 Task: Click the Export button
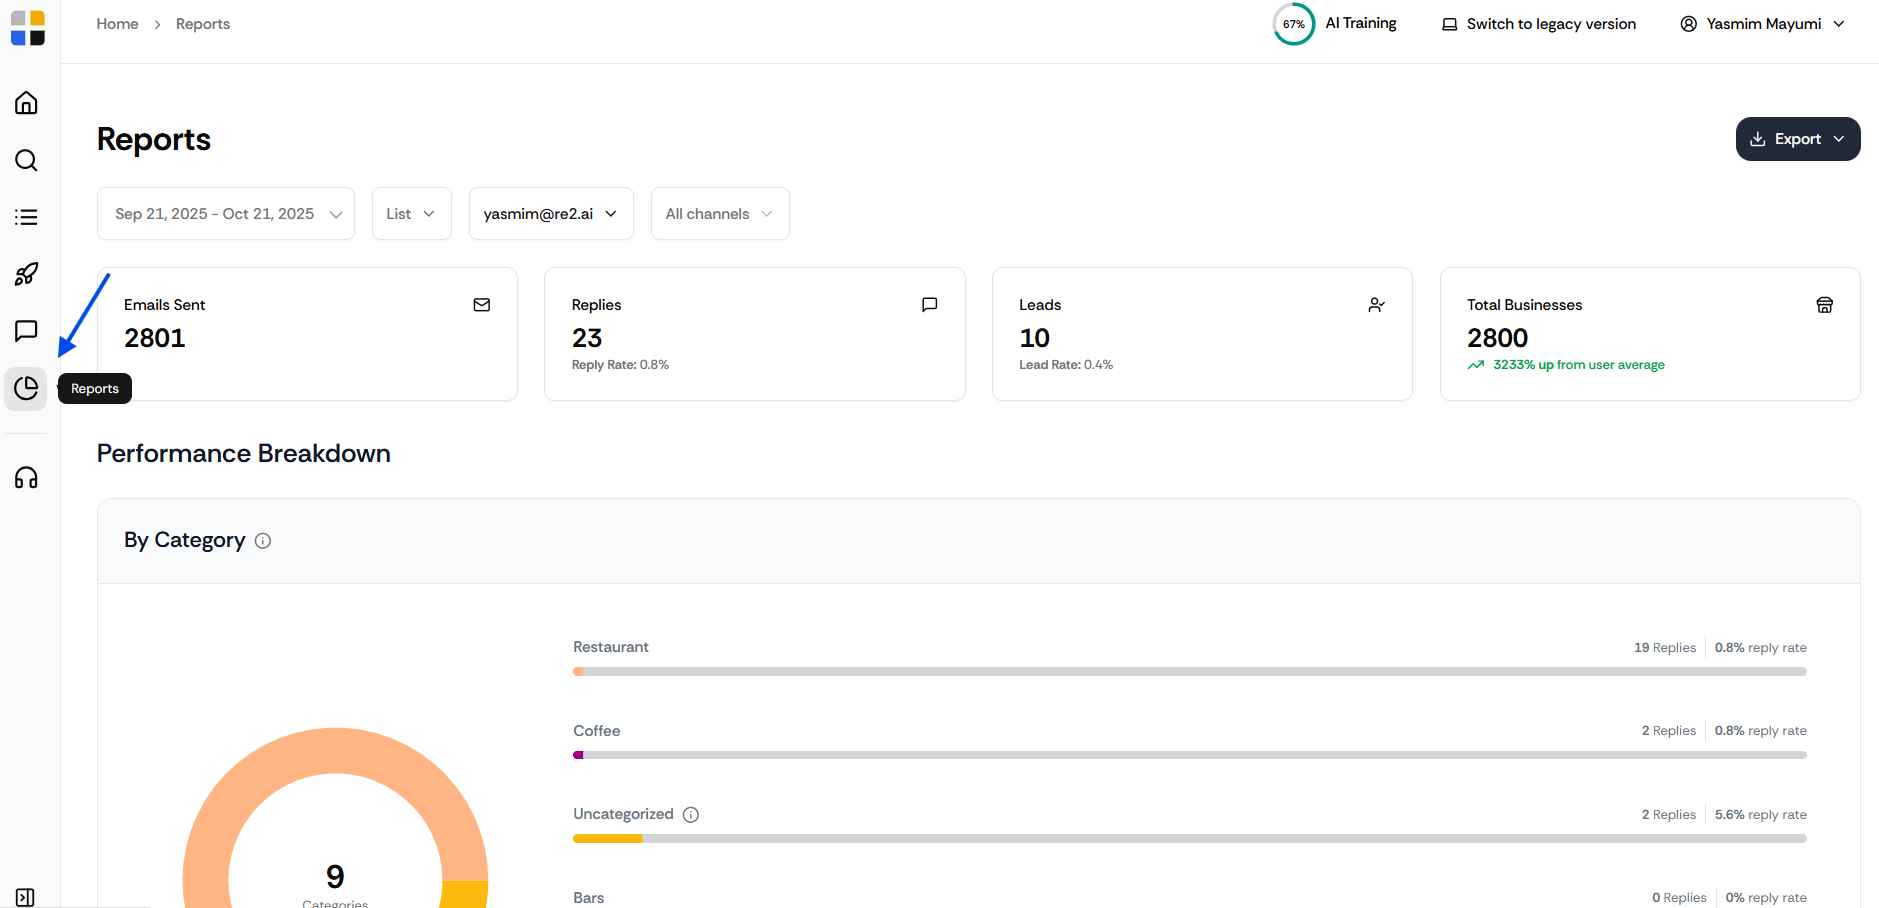coord(1797,139)
